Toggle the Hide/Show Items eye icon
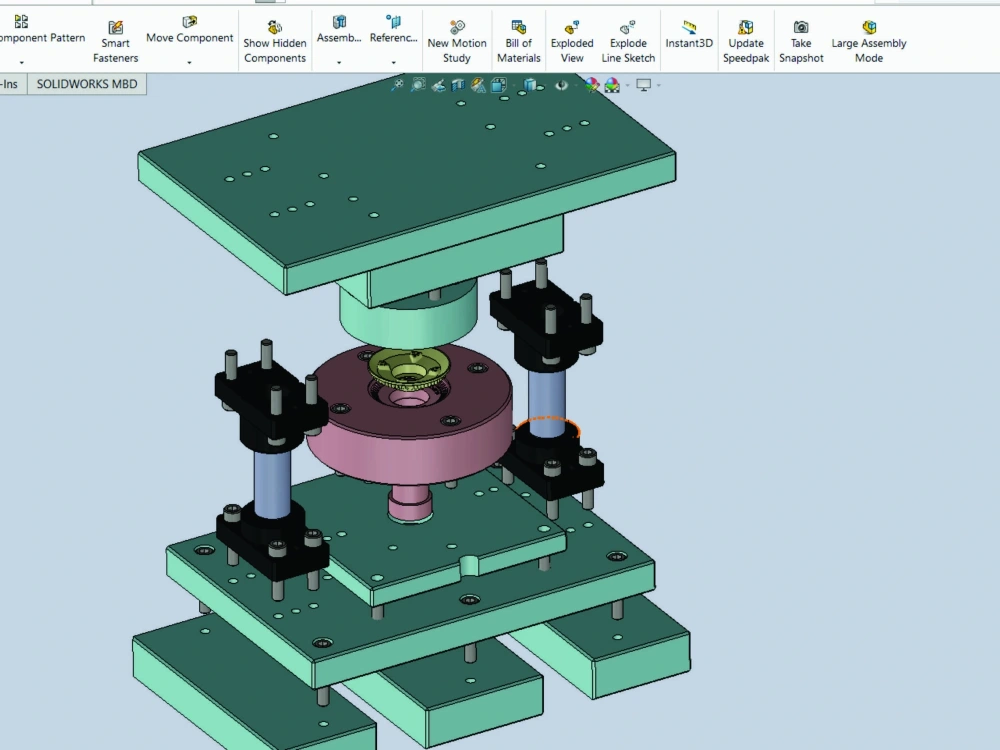1000x750 pixels. (x=561, y=85)
